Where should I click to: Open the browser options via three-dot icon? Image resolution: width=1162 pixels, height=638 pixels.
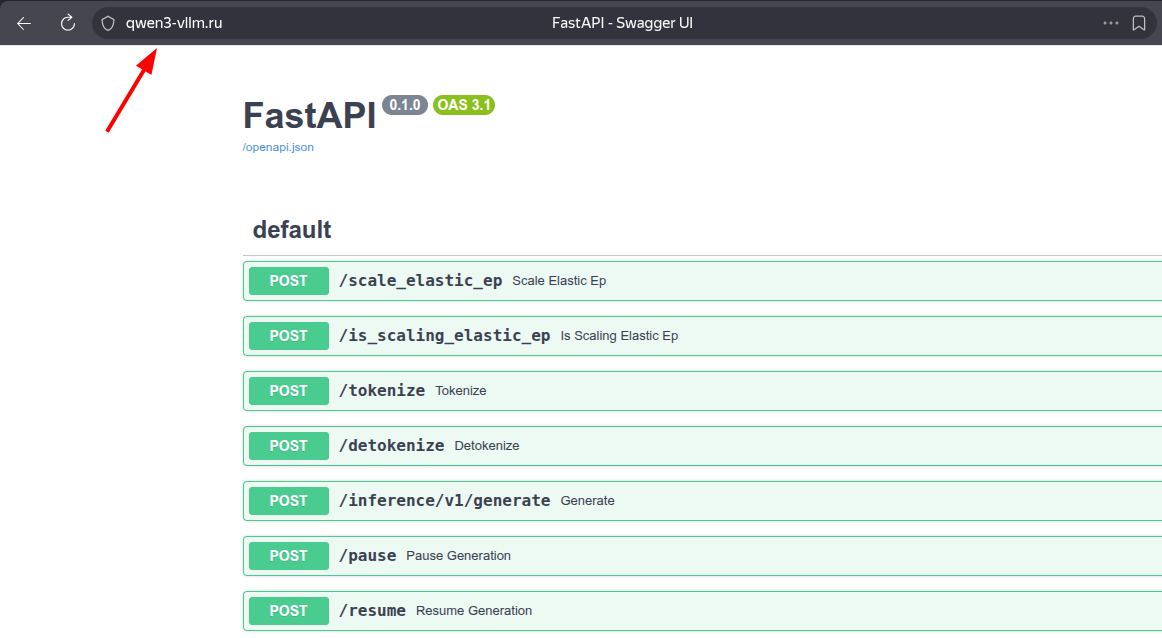click(x=1110, y=23)
